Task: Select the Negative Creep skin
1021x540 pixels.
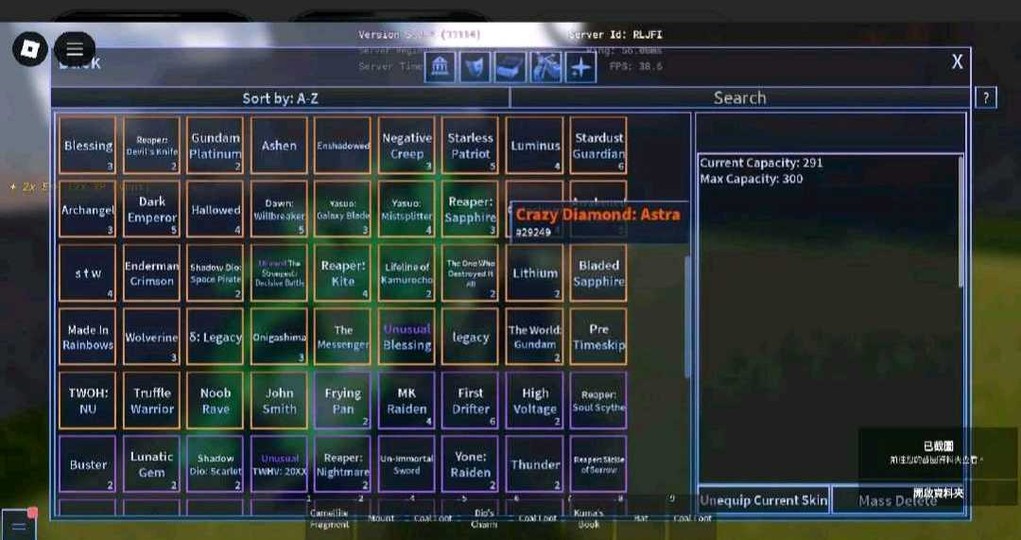Action: (x=406, y=145)
